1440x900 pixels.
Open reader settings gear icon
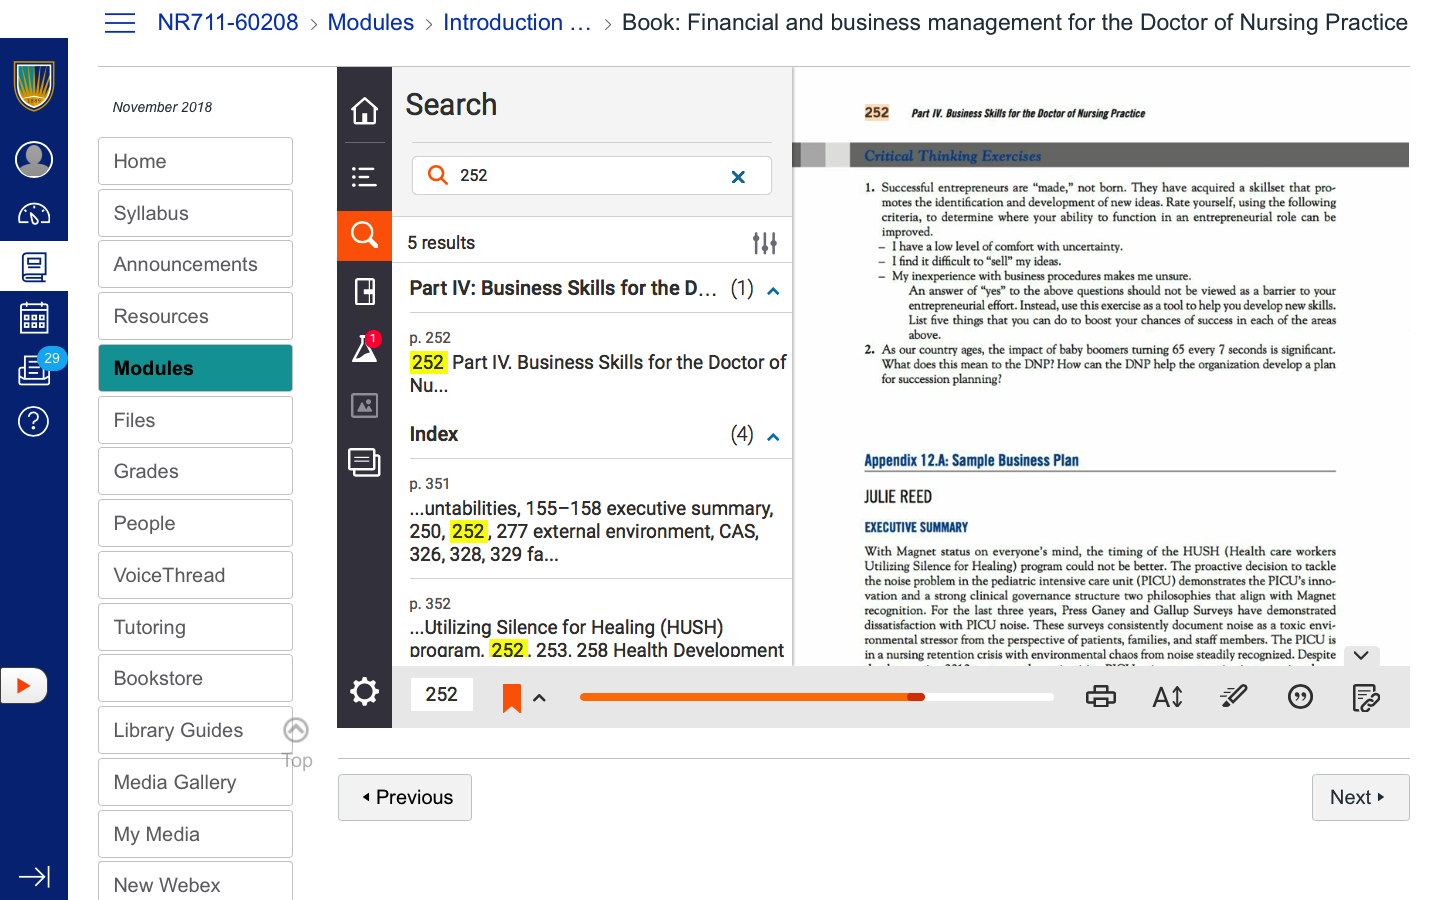tap(364, 691)
